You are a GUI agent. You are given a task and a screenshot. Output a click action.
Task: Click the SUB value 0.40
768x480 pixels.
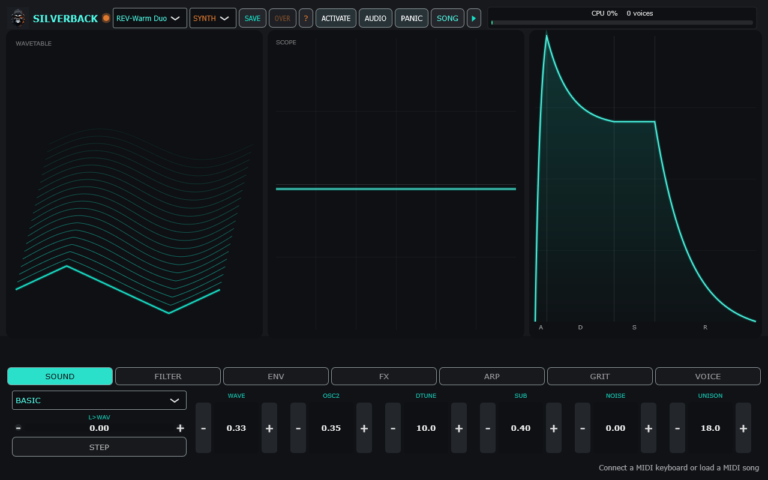click(x=521, y=428)
